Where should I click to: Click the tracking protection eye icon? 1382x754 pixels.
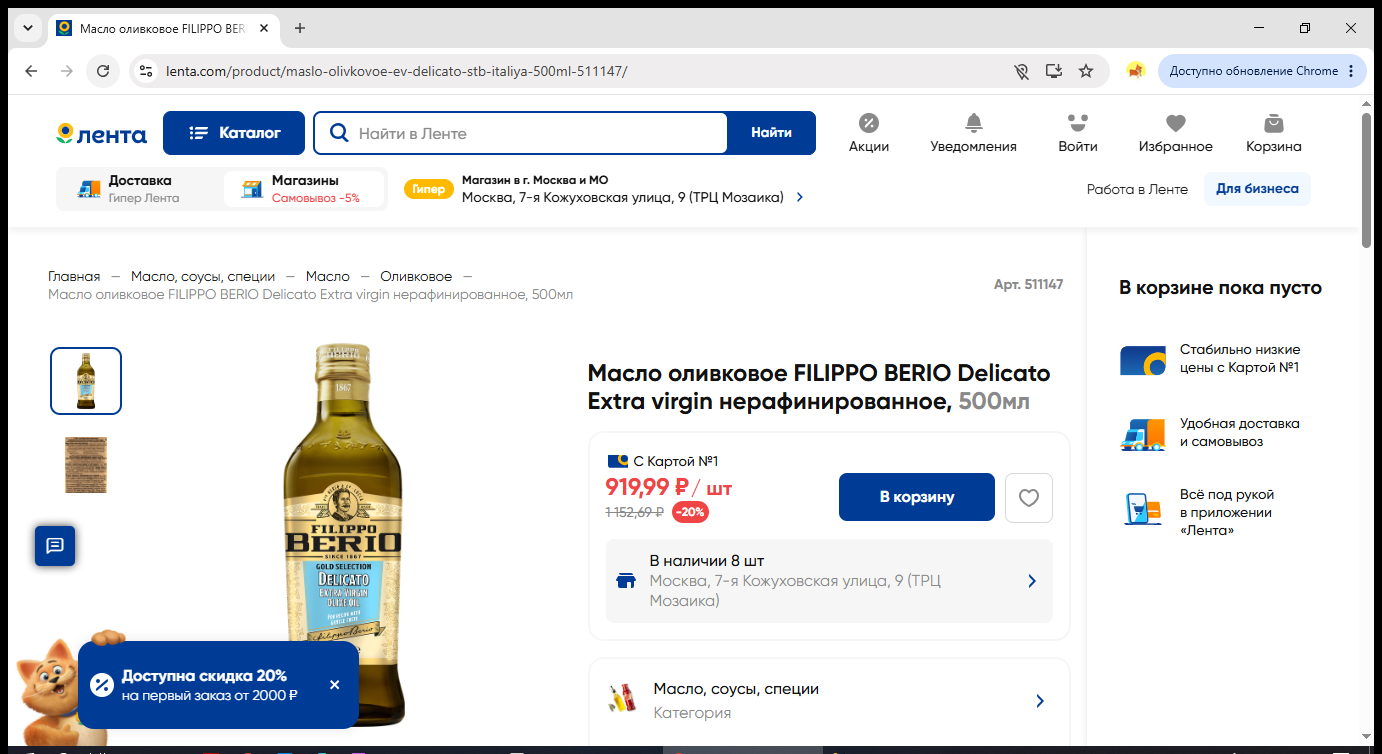click(x=1021, y=71)
